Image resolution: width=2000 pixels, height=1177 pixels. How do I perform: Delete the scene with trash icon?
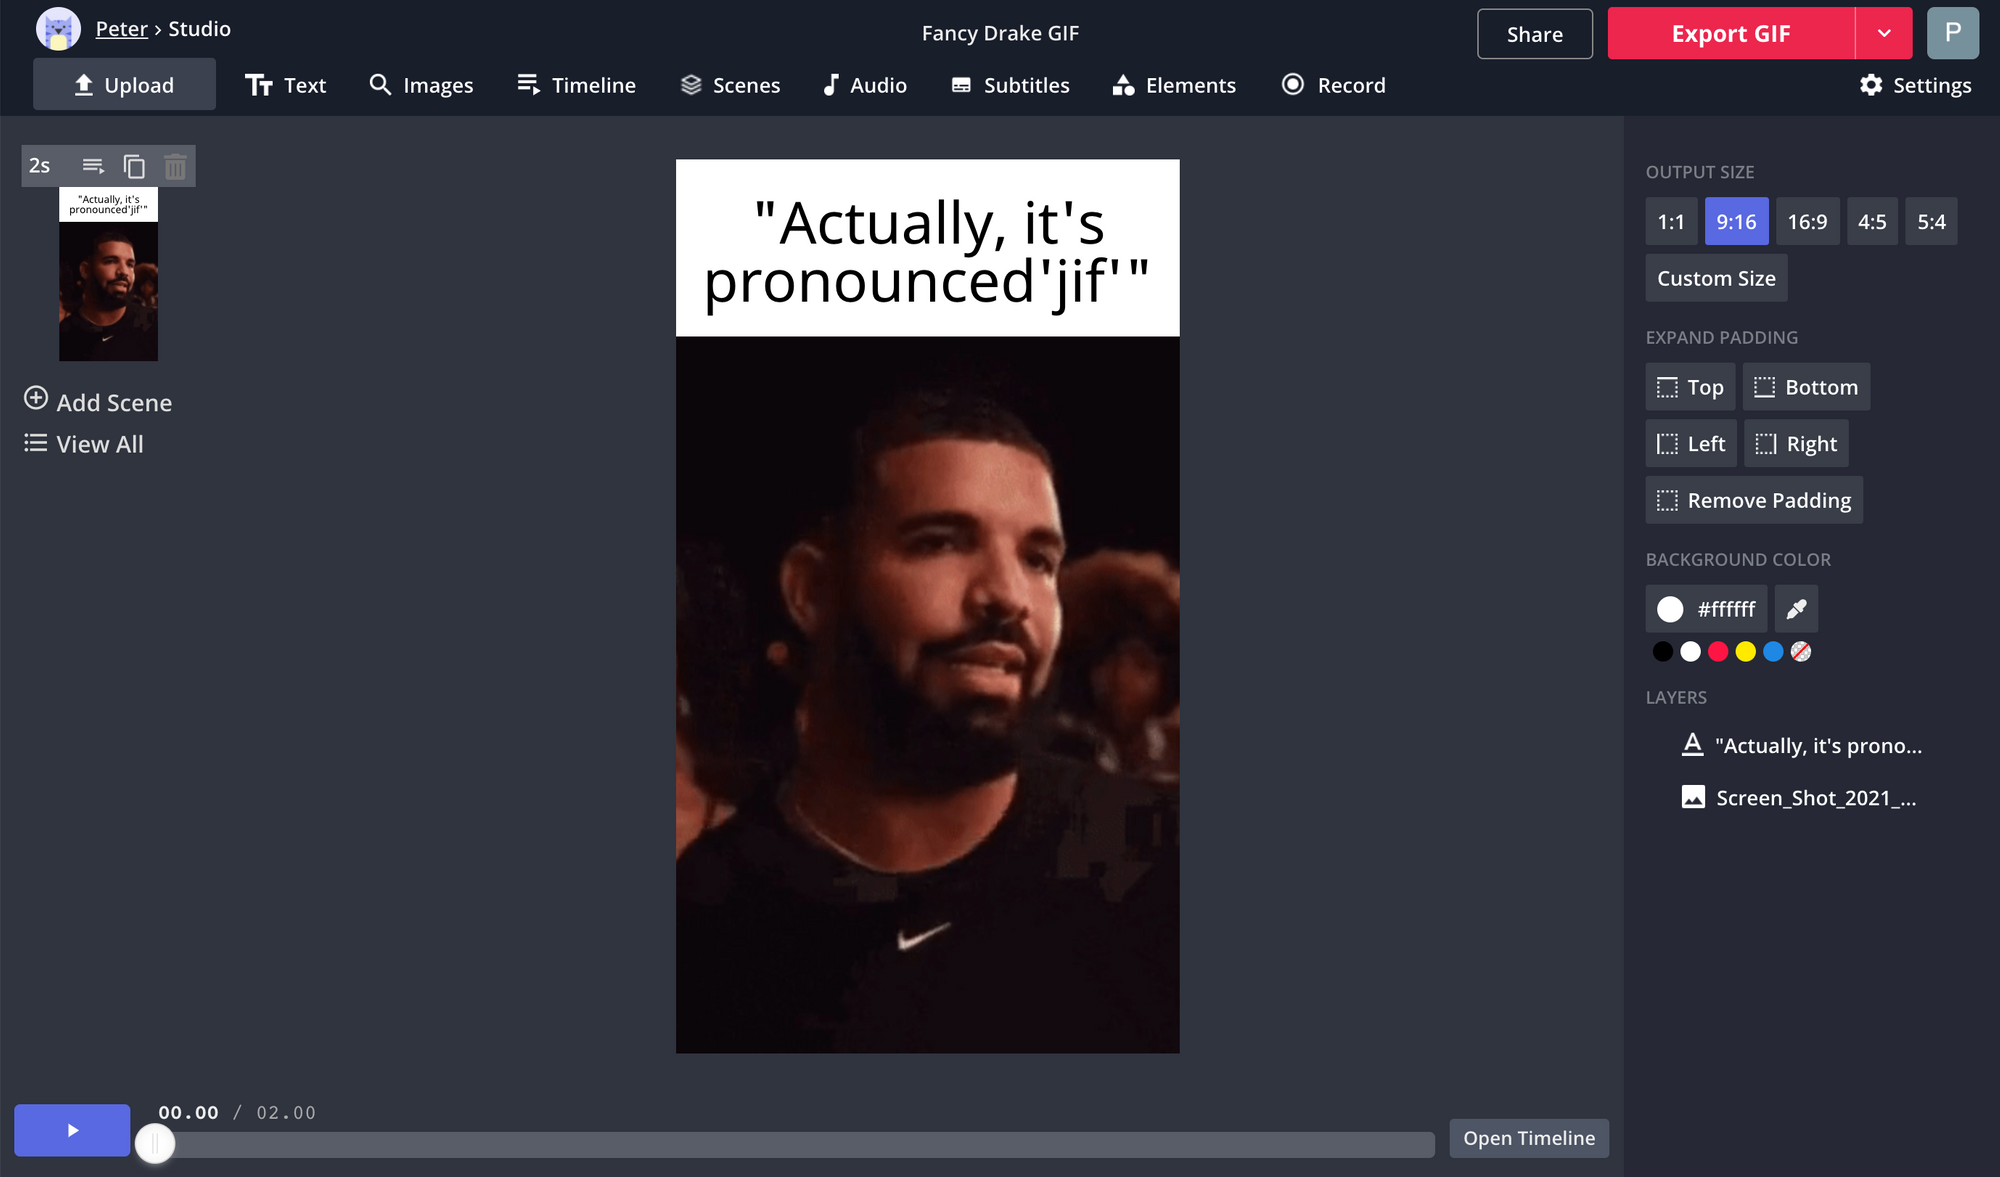[x=175, y=166]
